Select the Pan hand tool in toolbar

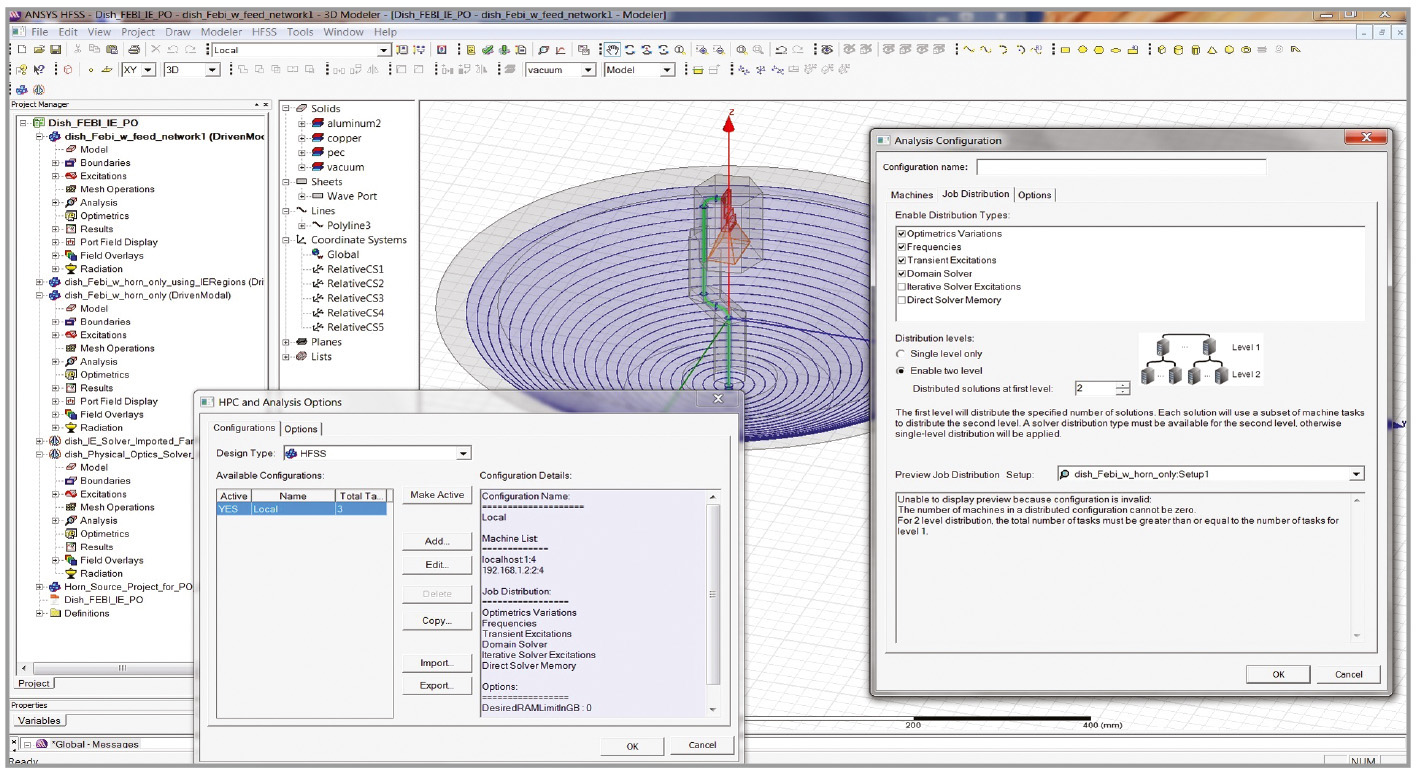612,50
